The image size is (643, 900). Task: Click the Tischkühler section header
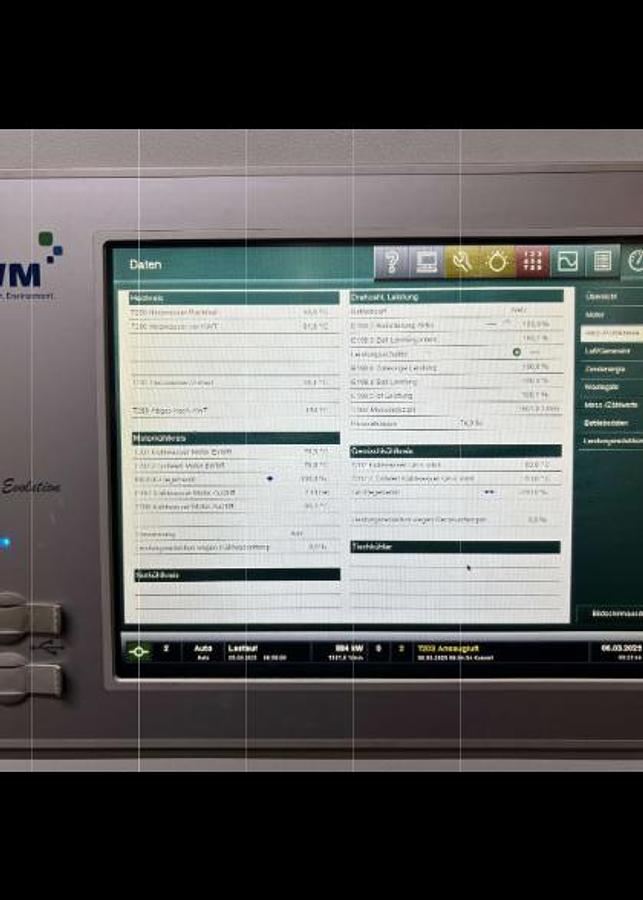coord(455,547)
